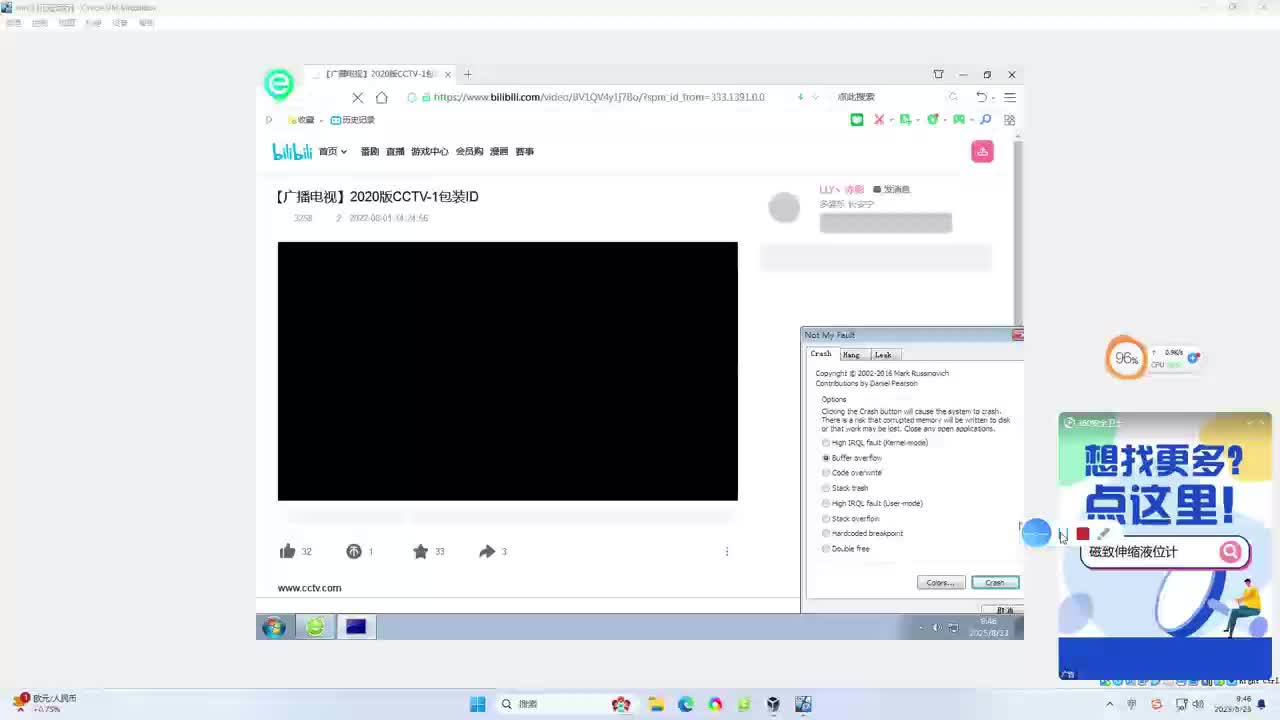Image resolution: width=1280 pixels, height=720 pixels.
Task: Like the video with the thumbs-up icon
Action: (x=287, y=551)
